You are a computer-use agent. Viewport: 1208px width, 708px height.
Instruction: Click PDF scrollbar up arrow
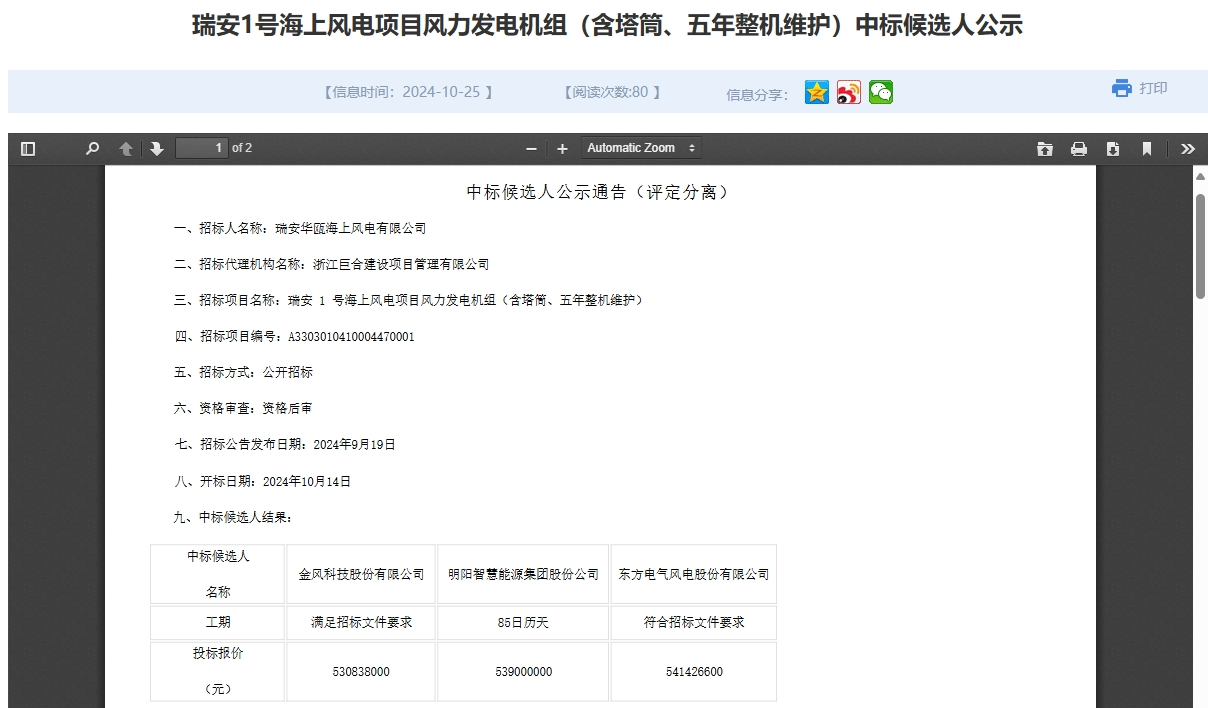[1200, 177]
